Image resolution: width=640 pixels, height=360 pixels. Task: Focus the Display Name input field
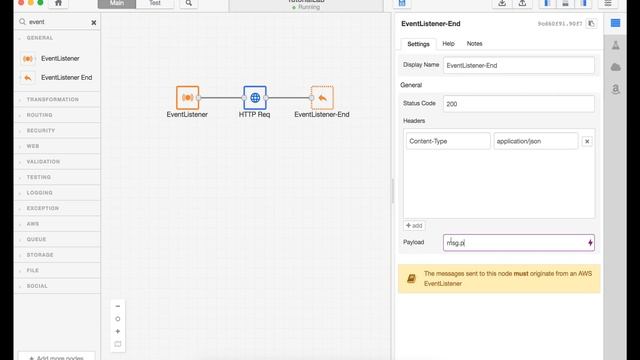[x=519, y=65]
